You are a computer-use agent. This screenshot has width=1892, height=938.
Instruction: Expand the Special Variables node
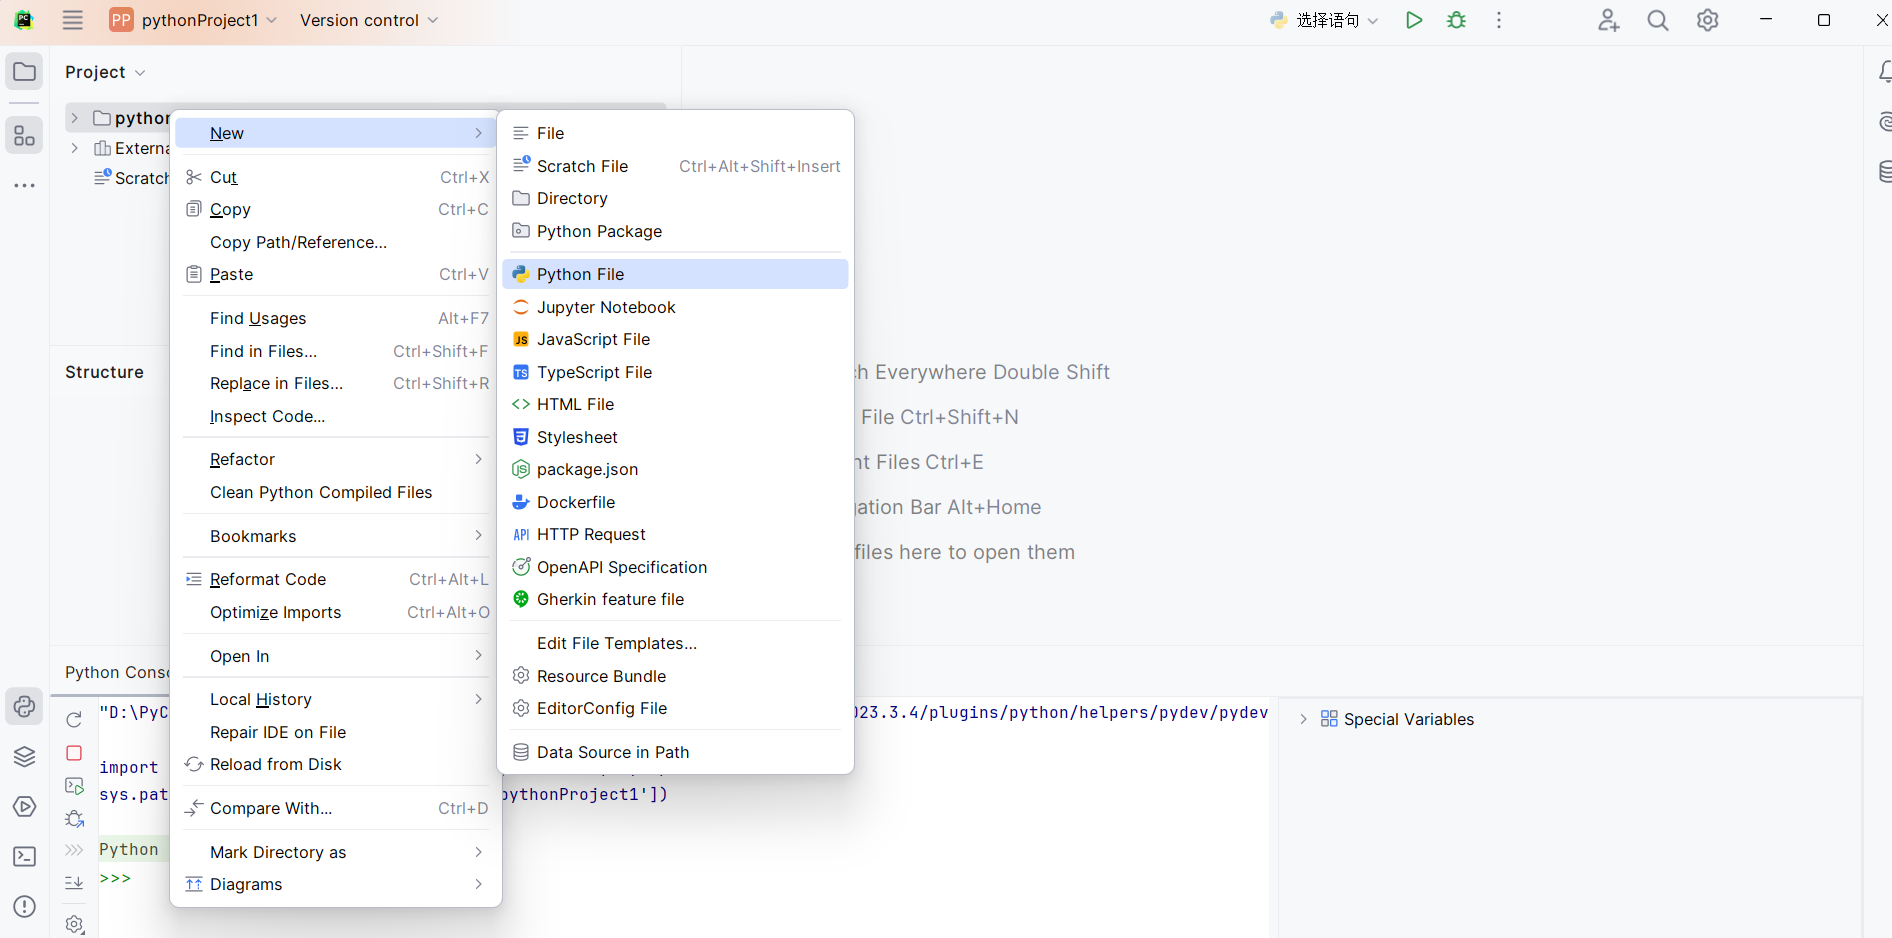point(1303,719)
